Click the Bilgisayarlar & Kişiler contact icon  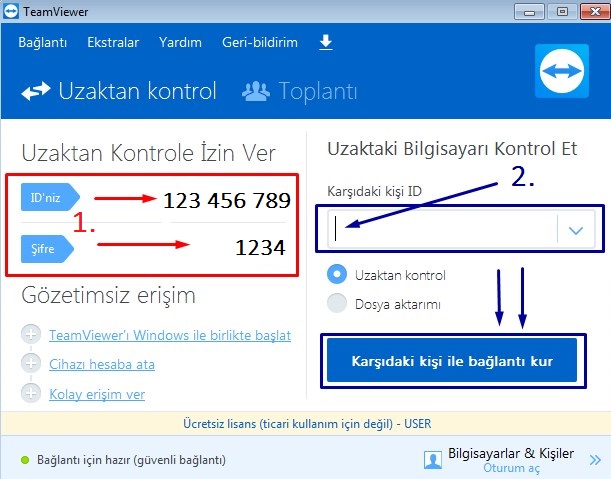pyautogui.click(x=433, y=460)
